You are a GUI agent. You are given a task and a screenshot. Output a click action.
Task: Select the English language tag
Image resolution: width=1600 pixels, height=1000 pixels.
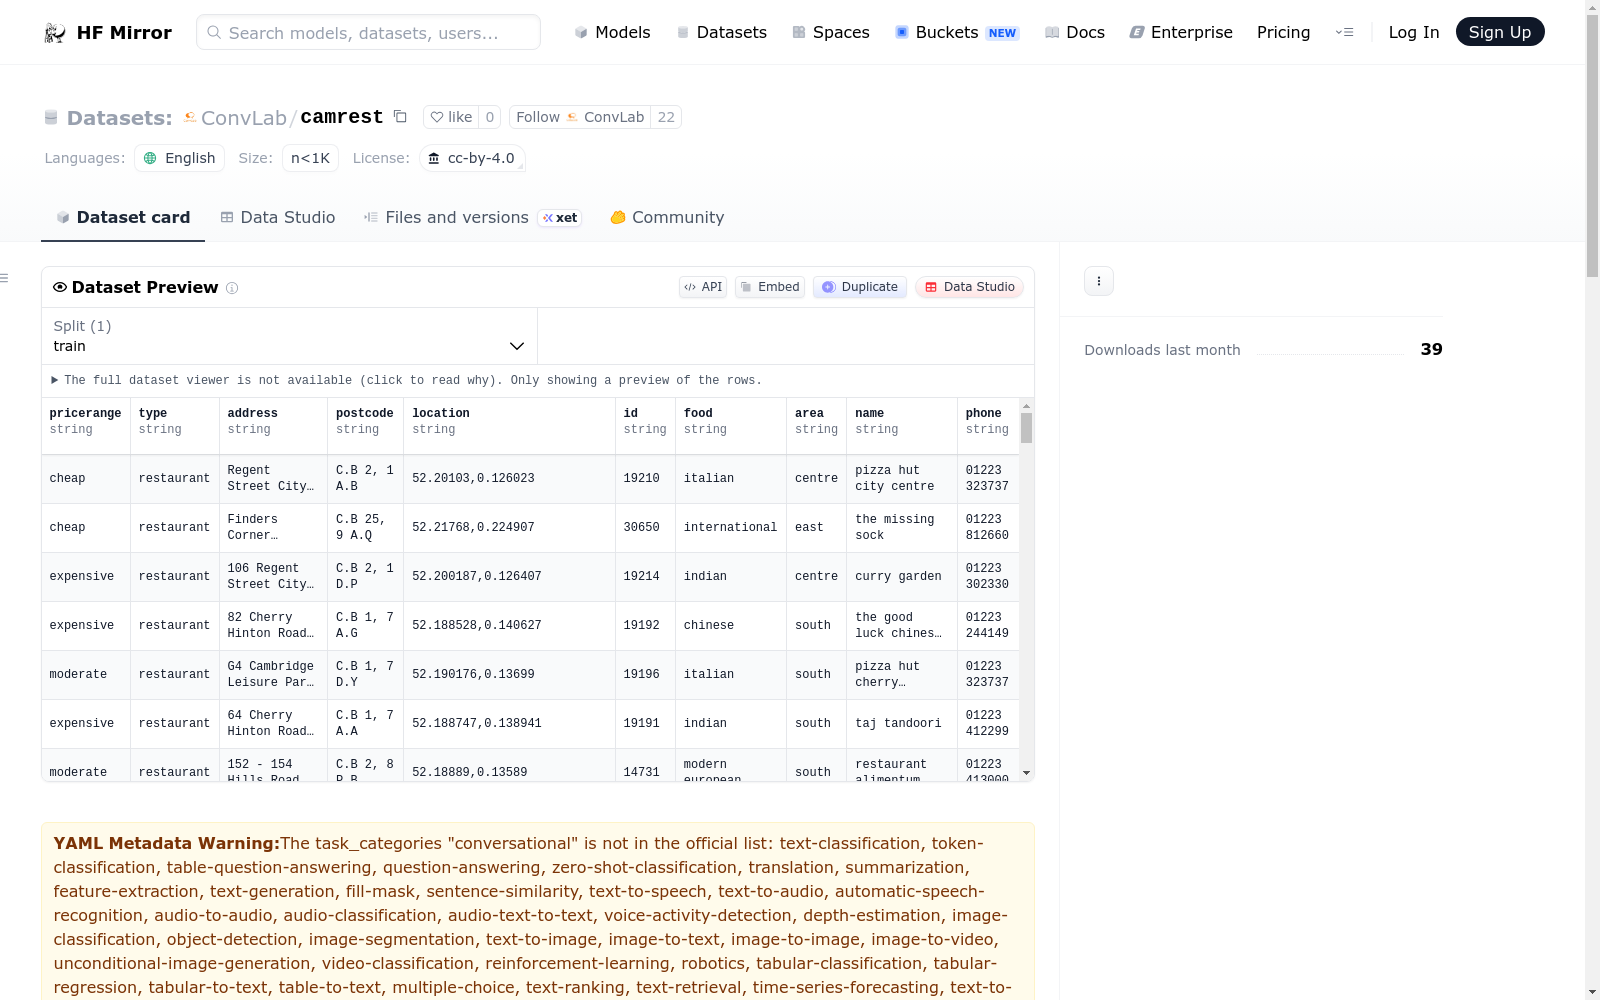[x=179, y=158]
